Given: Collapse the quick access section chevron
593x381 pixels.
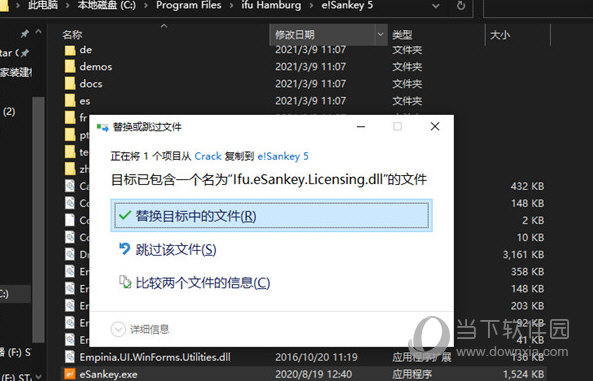Looking at the screenshot, I should 38,33.
